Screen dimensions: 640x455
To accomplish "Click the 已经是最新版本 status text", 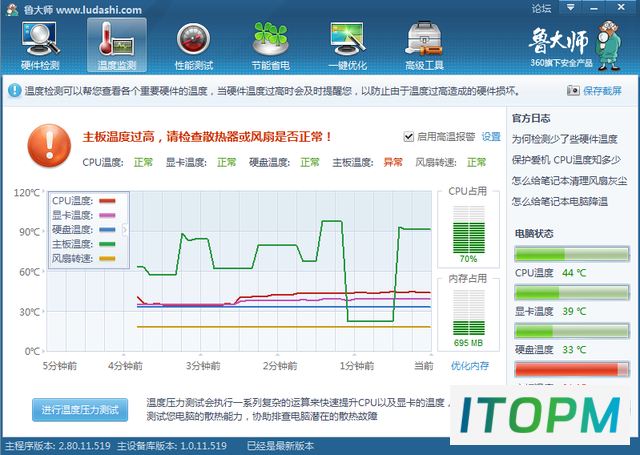I will 280,446.
